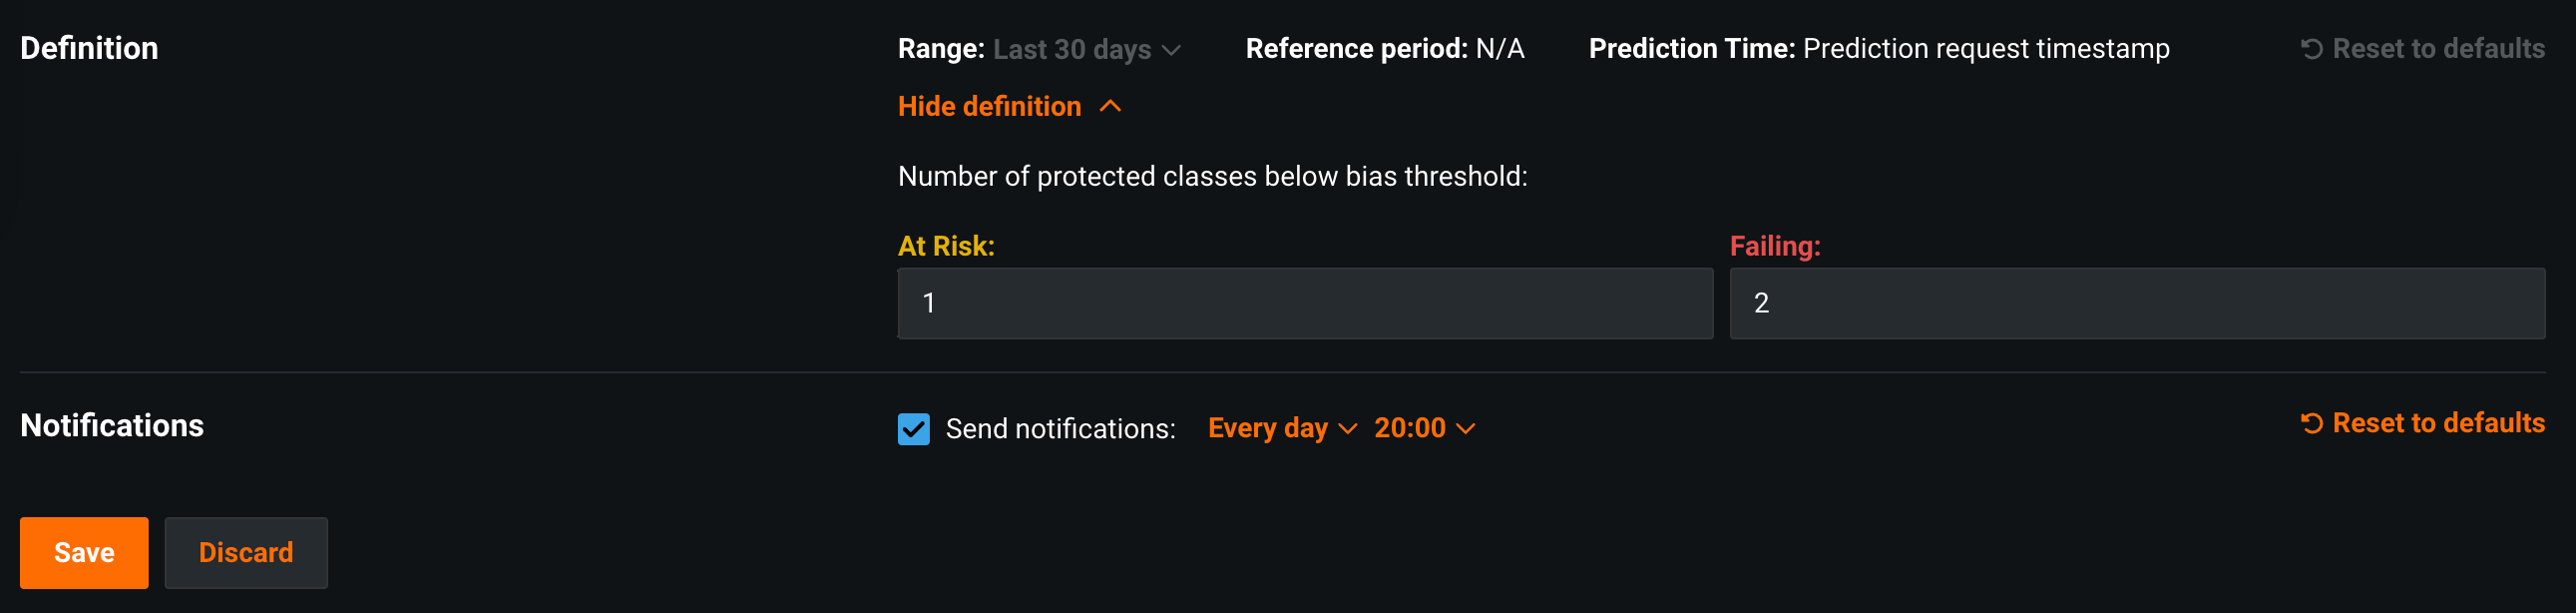Reset Notifications settings to defaults
2576x613 pixels.
[2437, 423]
